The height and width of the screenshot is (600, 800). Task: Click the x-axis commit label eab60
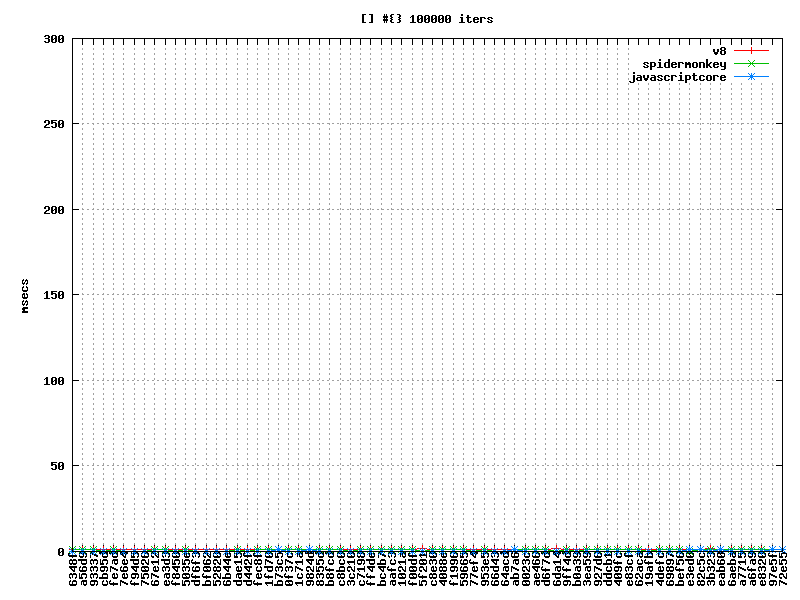[720, 568]
